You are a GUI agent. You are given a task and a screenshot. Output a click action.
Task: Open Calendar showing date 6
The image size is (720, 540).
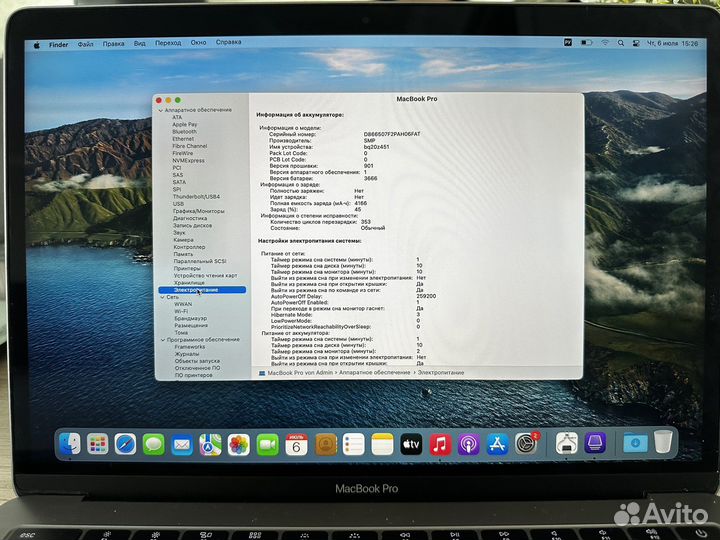tap(297, 444)
